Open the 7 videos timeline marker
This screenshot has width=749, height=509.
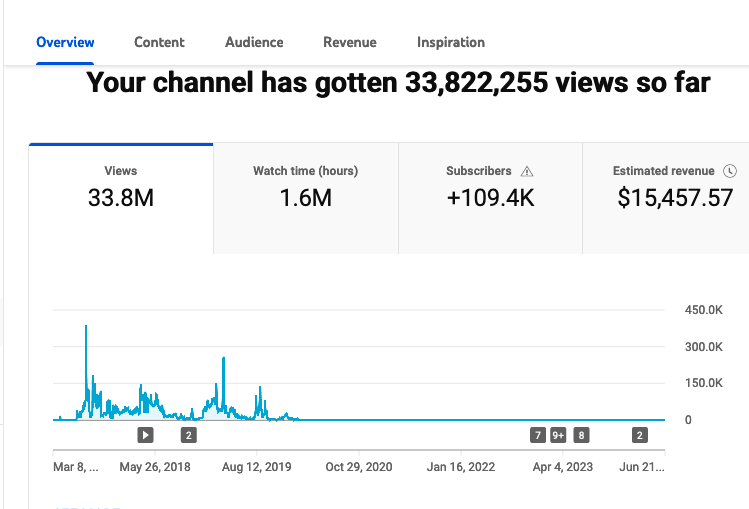(538, 435)
